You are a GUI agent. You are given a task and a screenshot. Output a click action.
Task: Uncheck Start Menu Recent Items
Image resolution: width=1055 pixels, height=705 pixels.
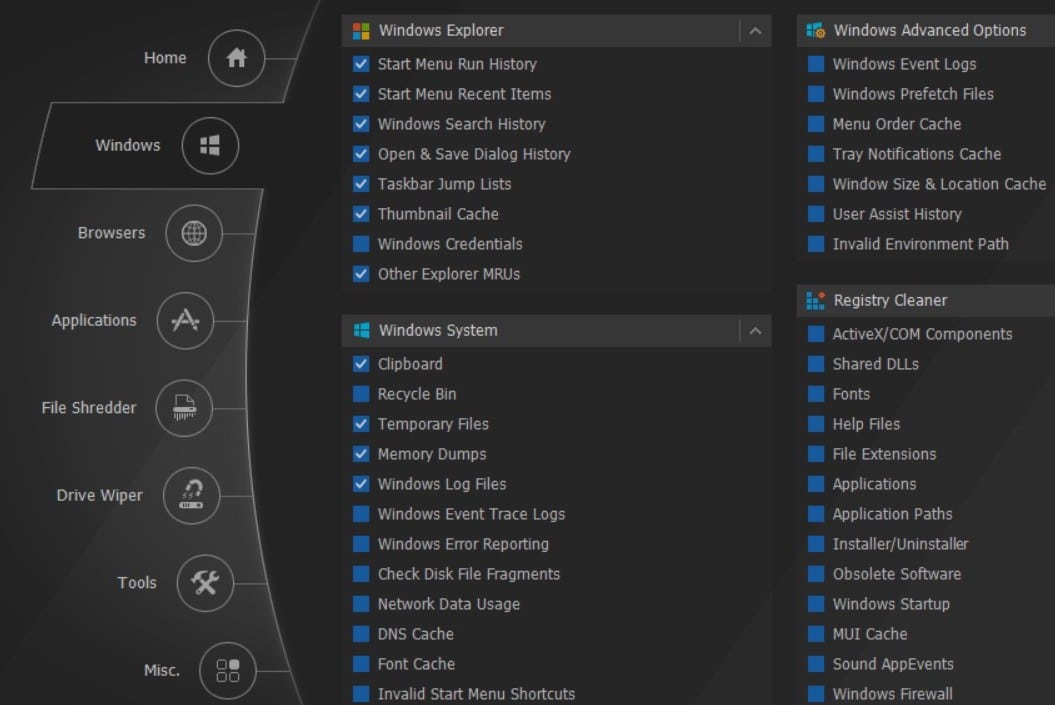(361, 94)
